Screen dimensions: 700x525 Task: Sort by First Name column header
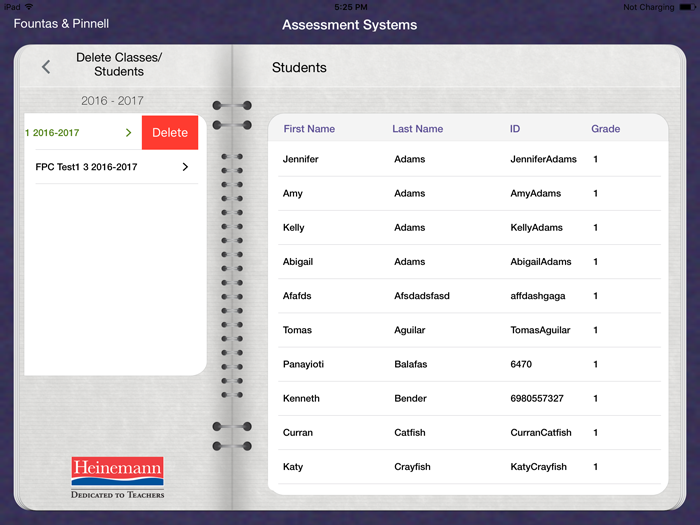coord(309,129)
